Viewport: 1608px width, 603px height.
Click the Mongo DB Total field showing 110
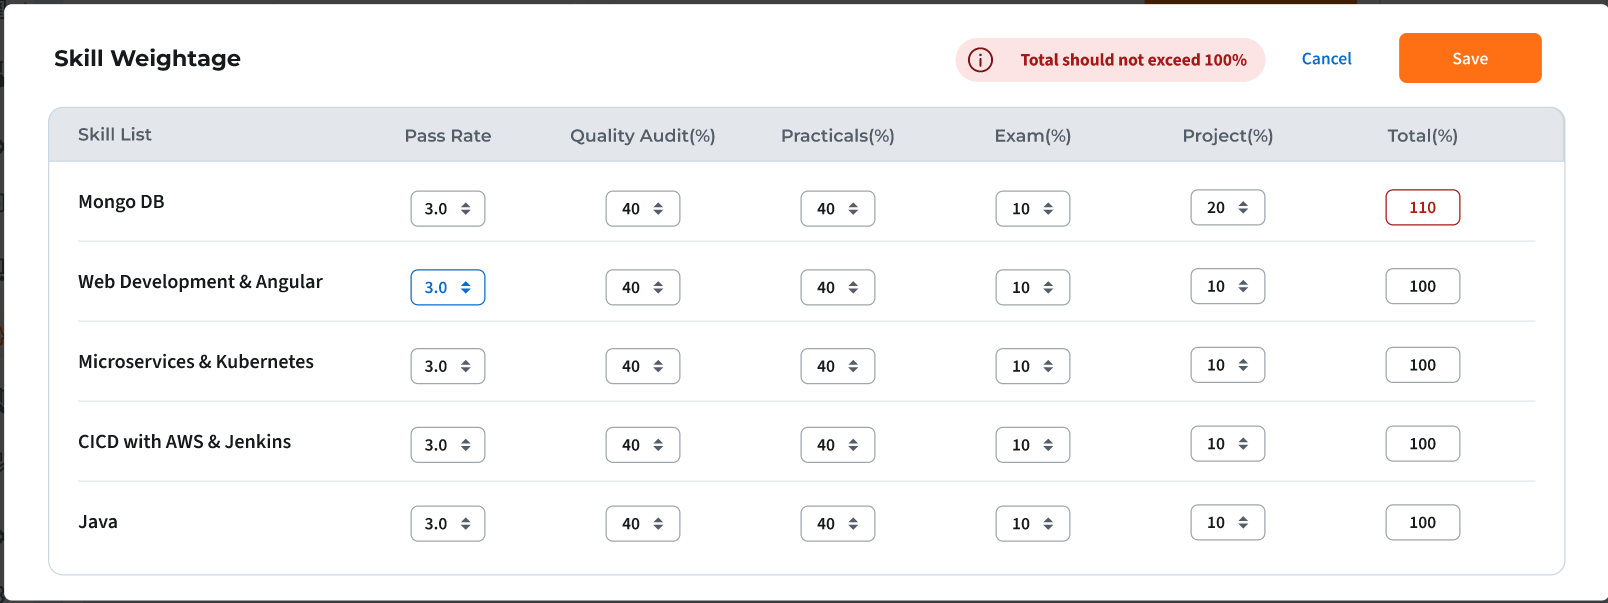[x=1422, y=208]
